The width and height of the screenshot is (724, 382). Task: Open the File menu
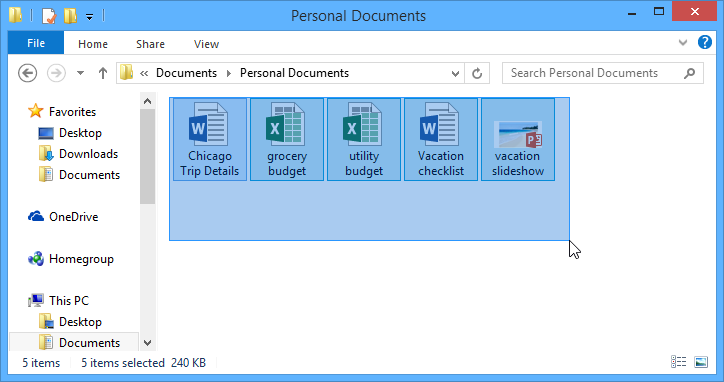pos(36,43)
